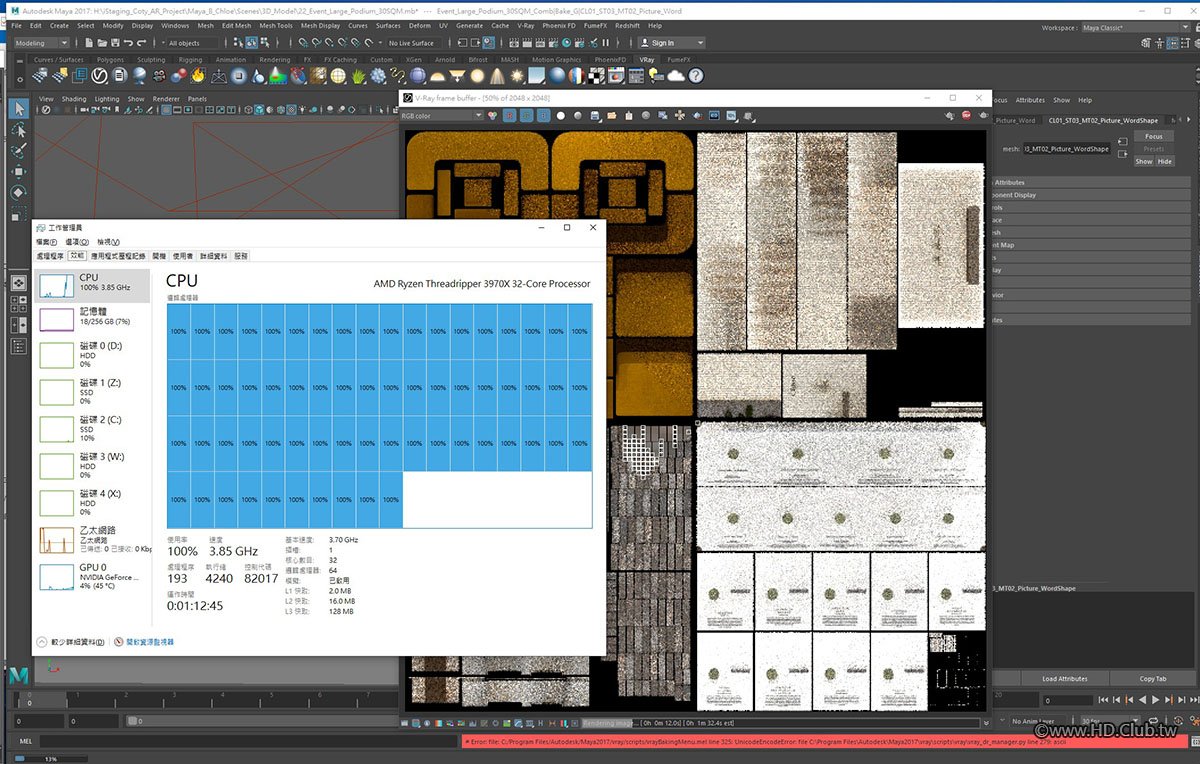Toggle the green channel button in frame buffer

click(526, 116)
